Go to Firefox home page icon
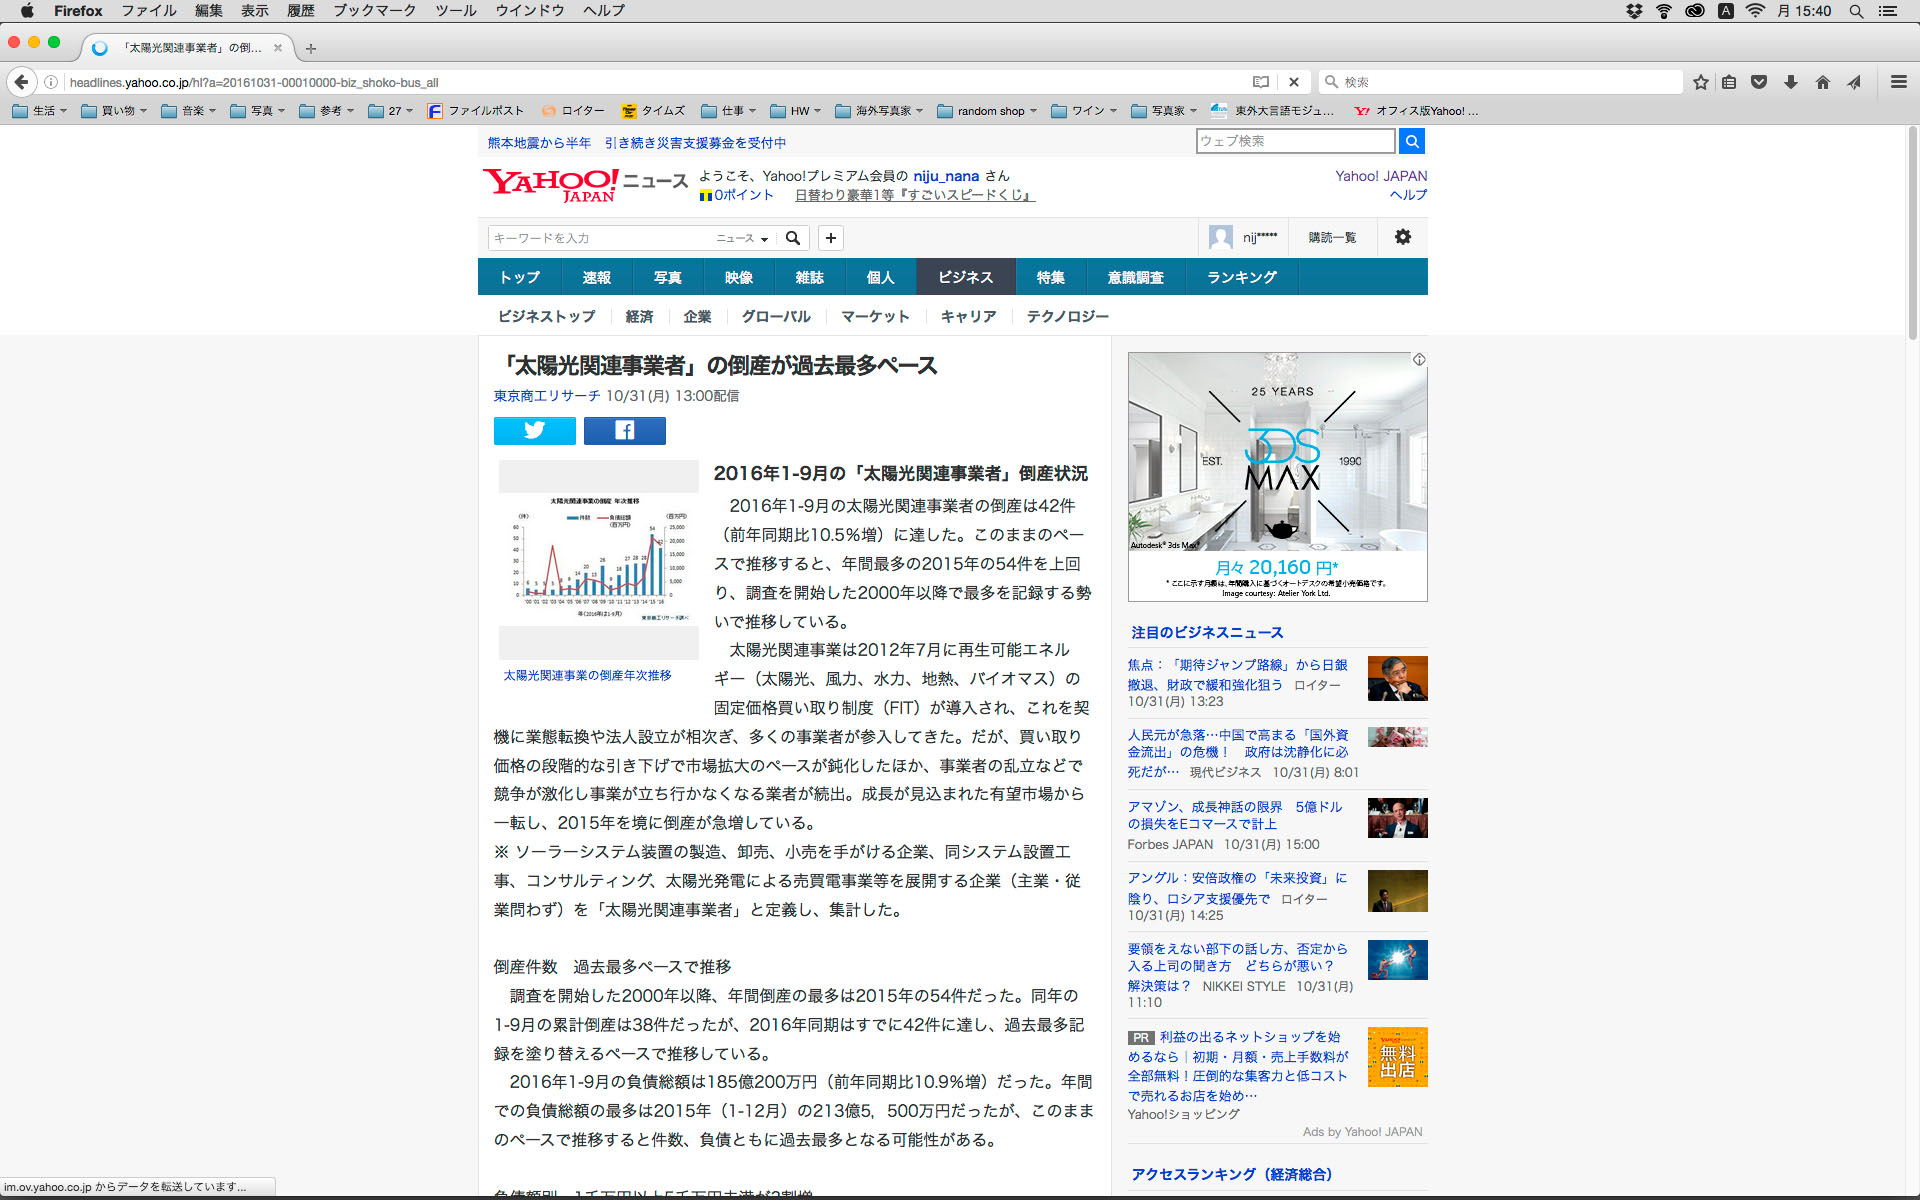The image size is (1920, 1200). (x=1822, y=82)
